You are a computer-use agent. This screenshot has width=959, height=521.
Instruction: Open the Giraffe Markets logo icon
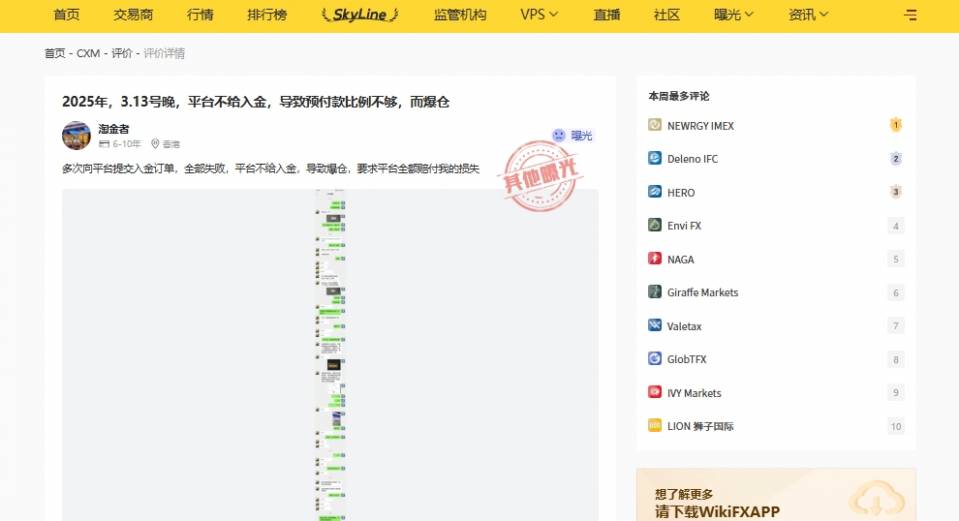(654, 291)
